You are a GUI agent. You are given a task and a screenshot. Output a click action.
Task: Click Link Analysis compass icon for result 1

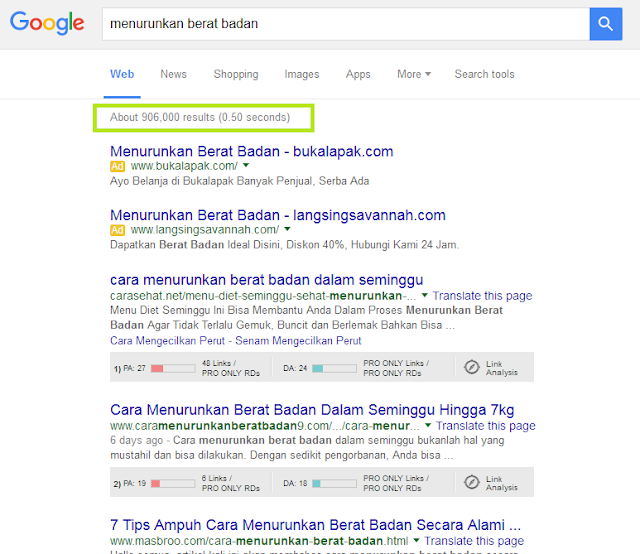471,367
